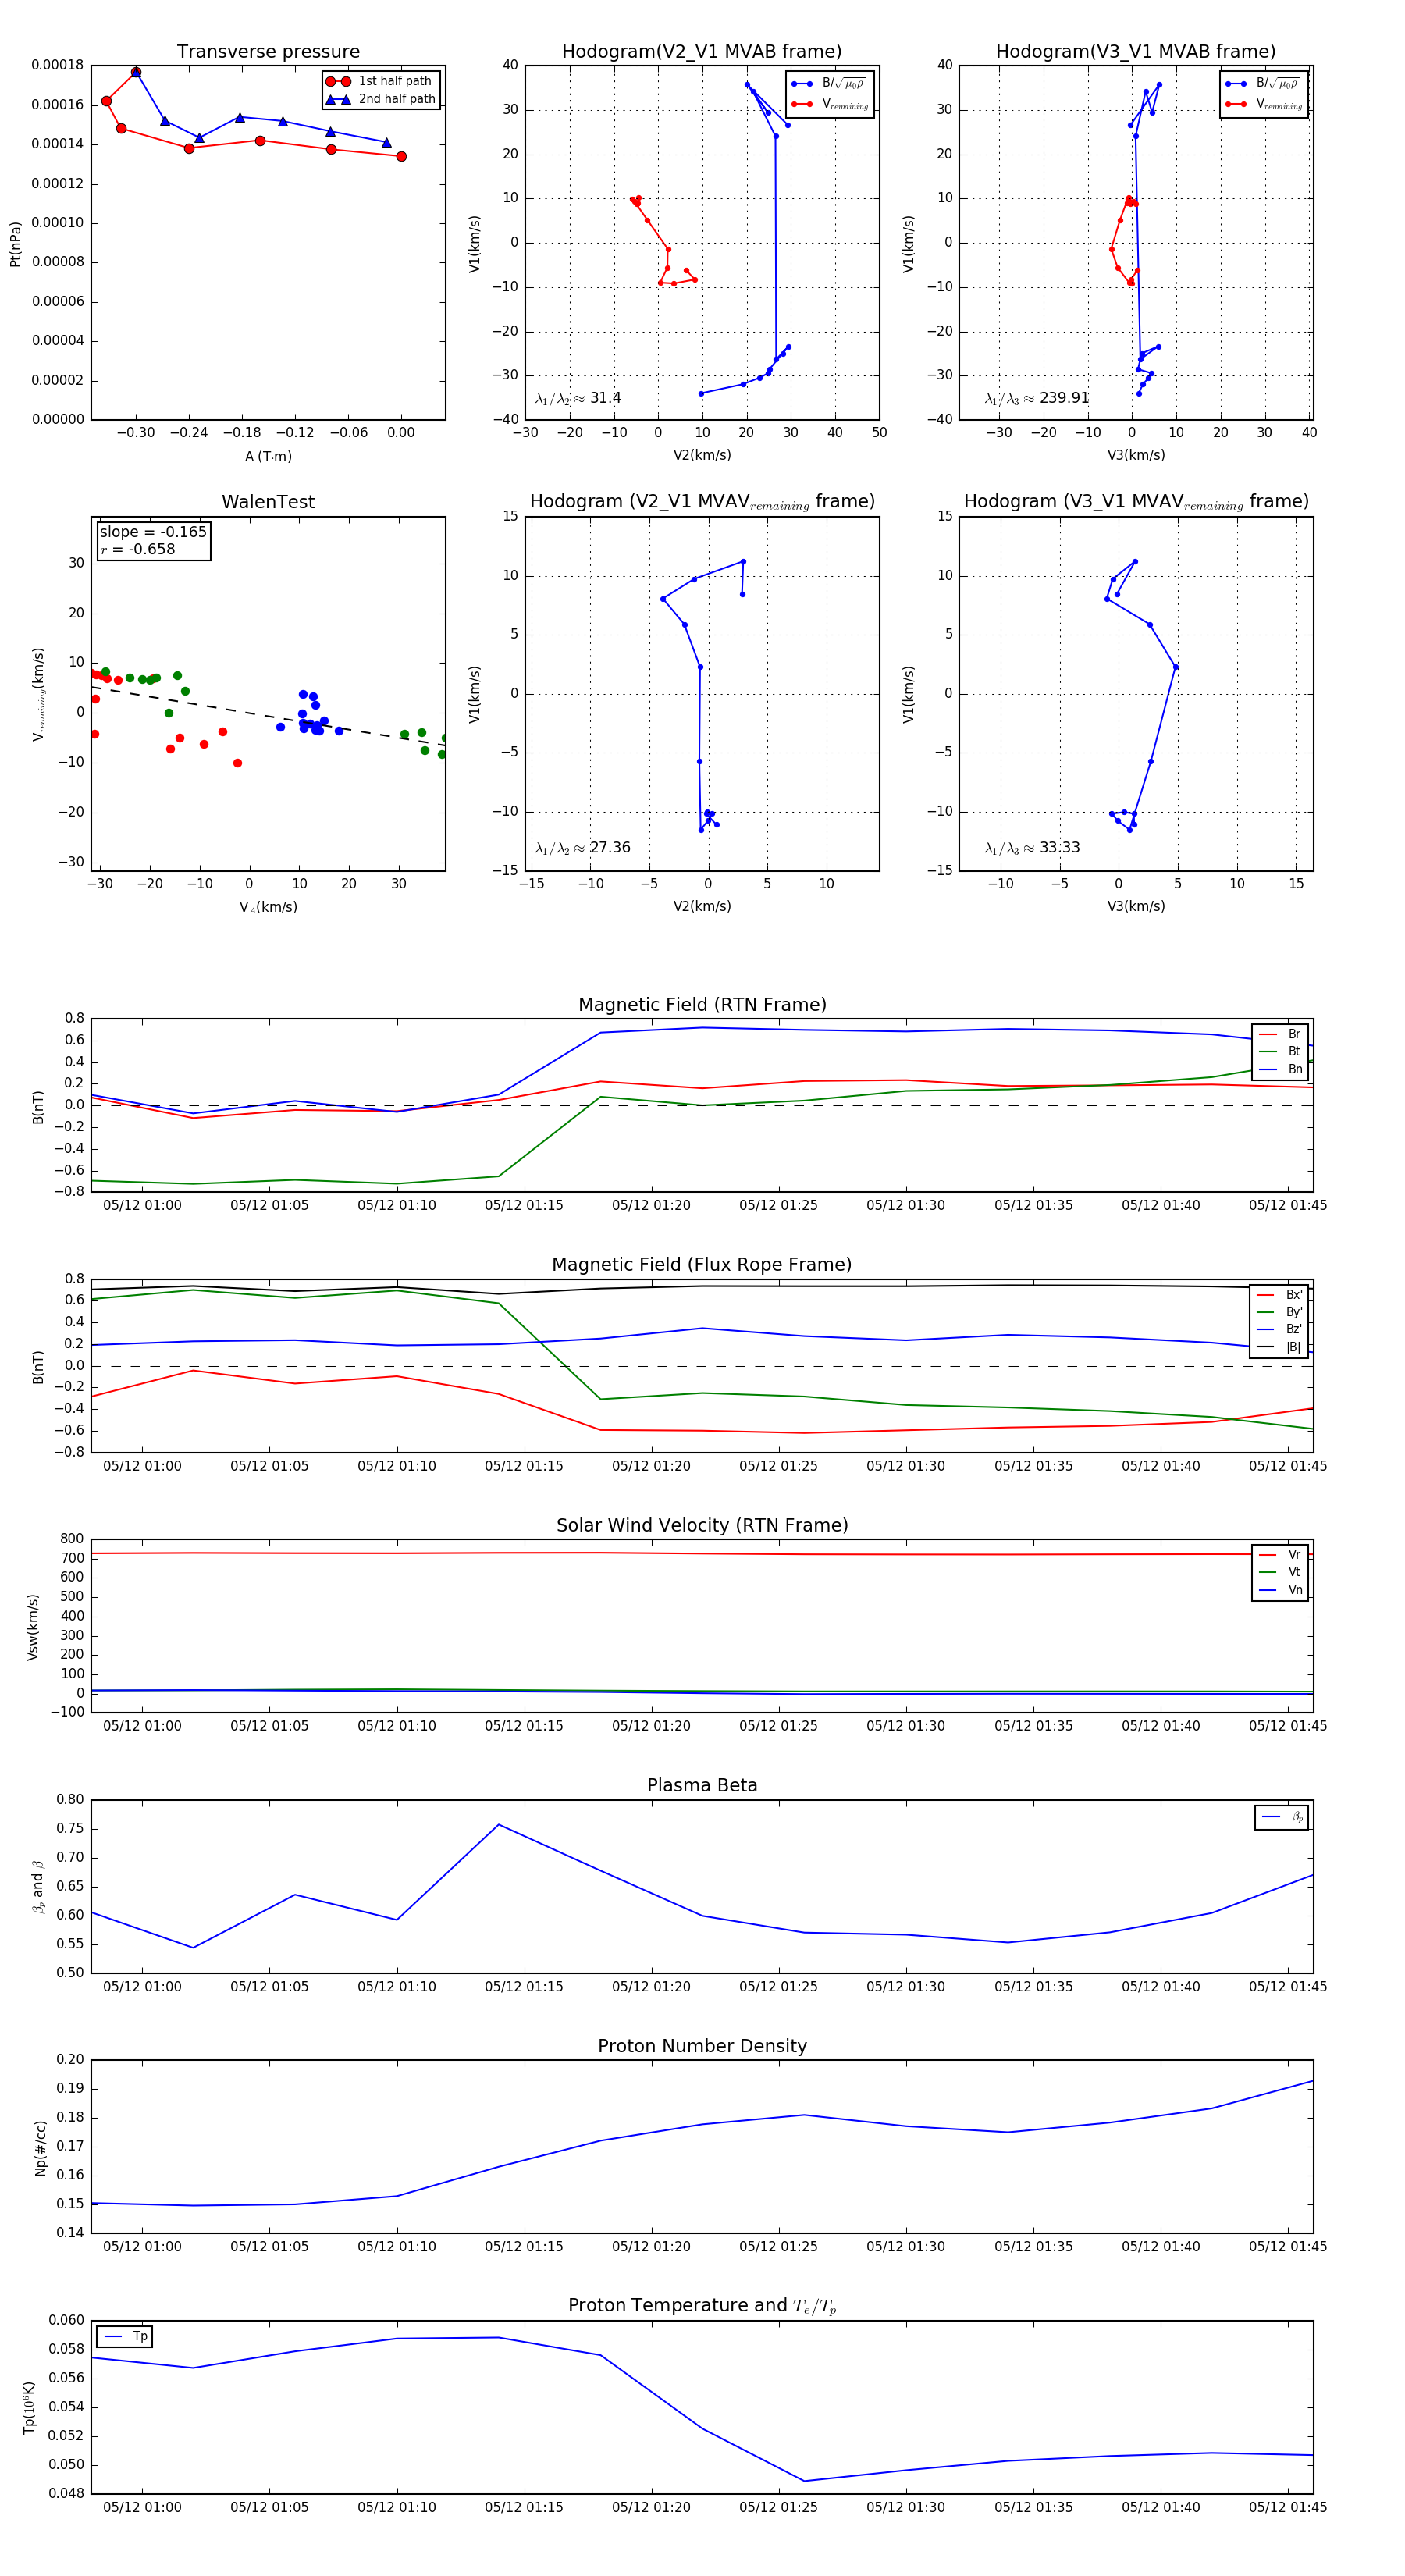Select the "r = -0.658" annotation
This screenshot has height=2576, width=1405.
tap(137, 549)
